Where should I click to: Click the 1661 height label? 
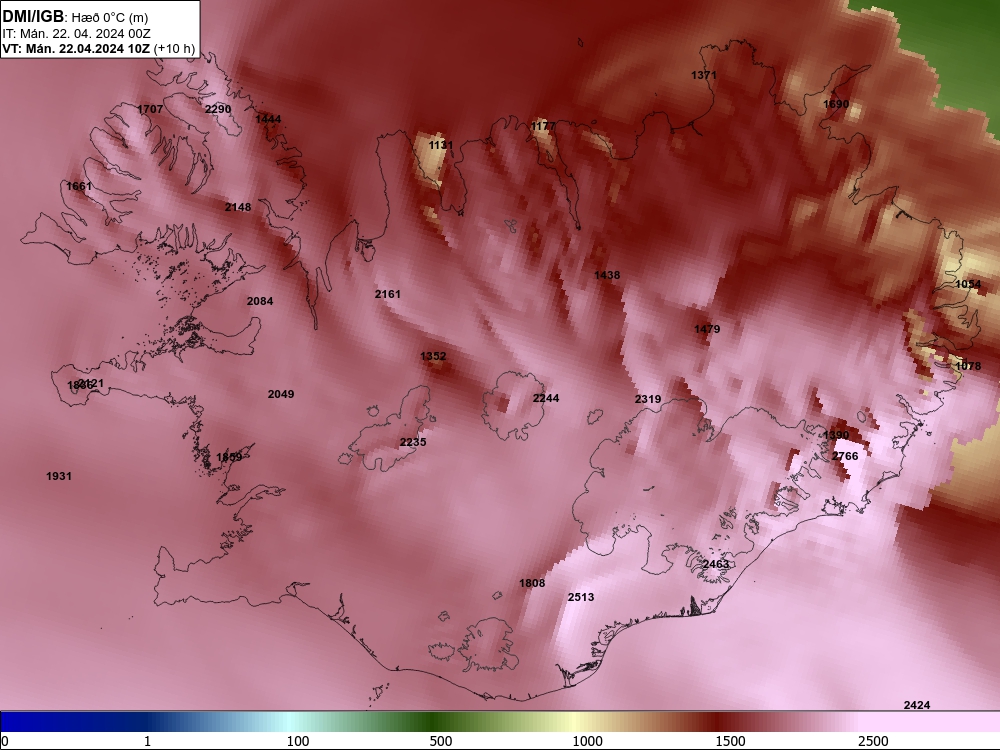click(79, 186)
